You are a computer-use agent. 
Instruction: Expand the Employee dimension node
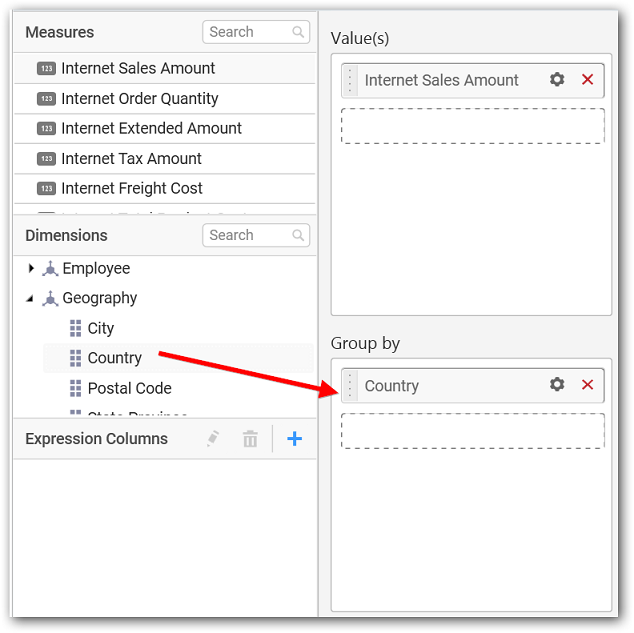coord(31,268)
